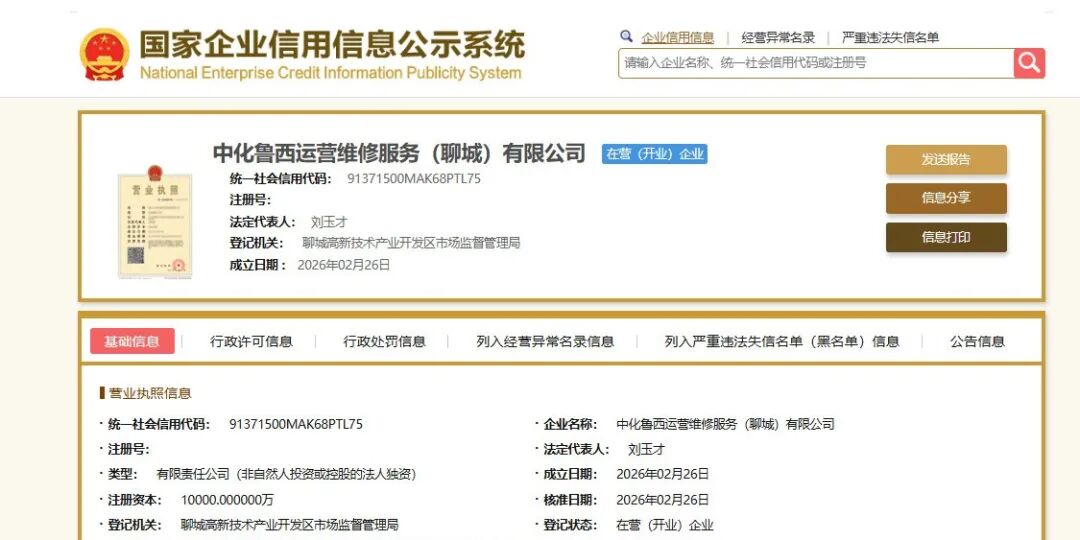Click the company title 中化鲁西运营维修服务（聊城）有限公司
The image size is (1080, 540).
pyautogui.click(x=399, y=153)
